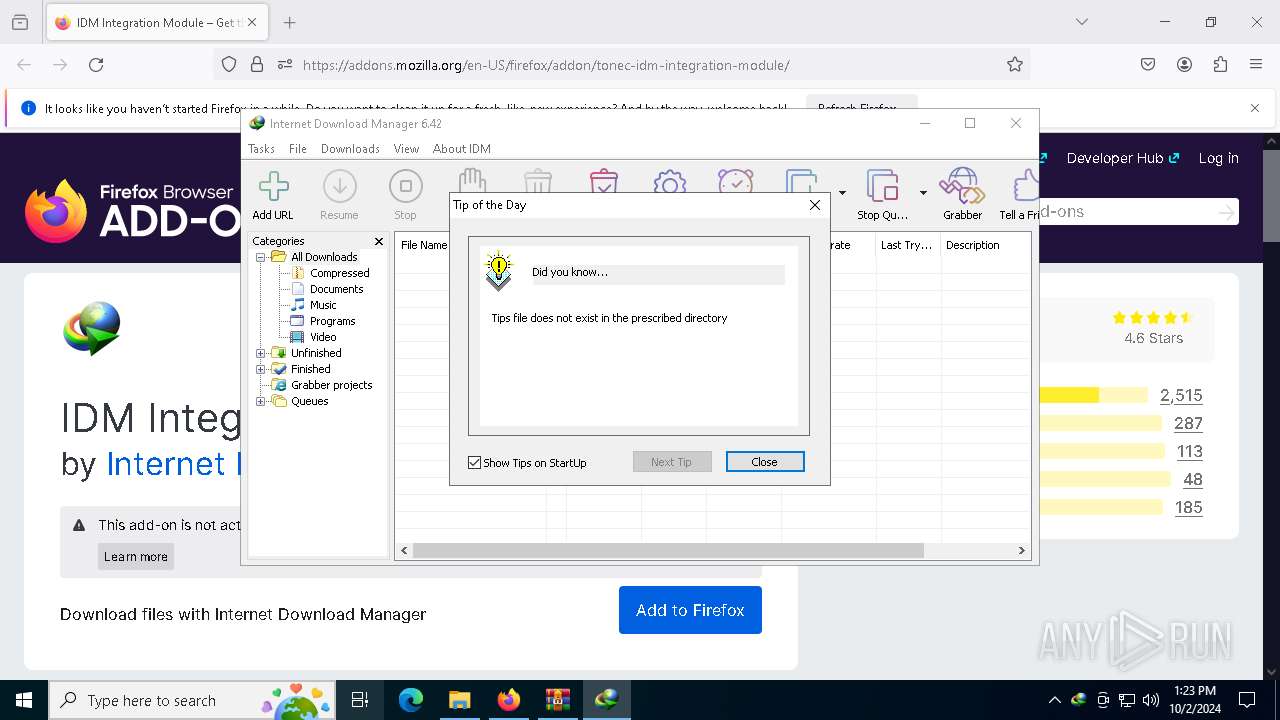Collapse the All Downloads tree node
Viewport: 1280px width, 720px height.
[261, 257]
